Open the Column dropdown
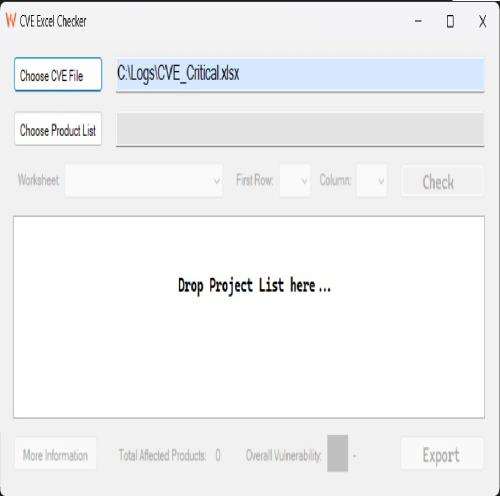Viewport: 500px width, 500px height. click(x=372, y=180)
